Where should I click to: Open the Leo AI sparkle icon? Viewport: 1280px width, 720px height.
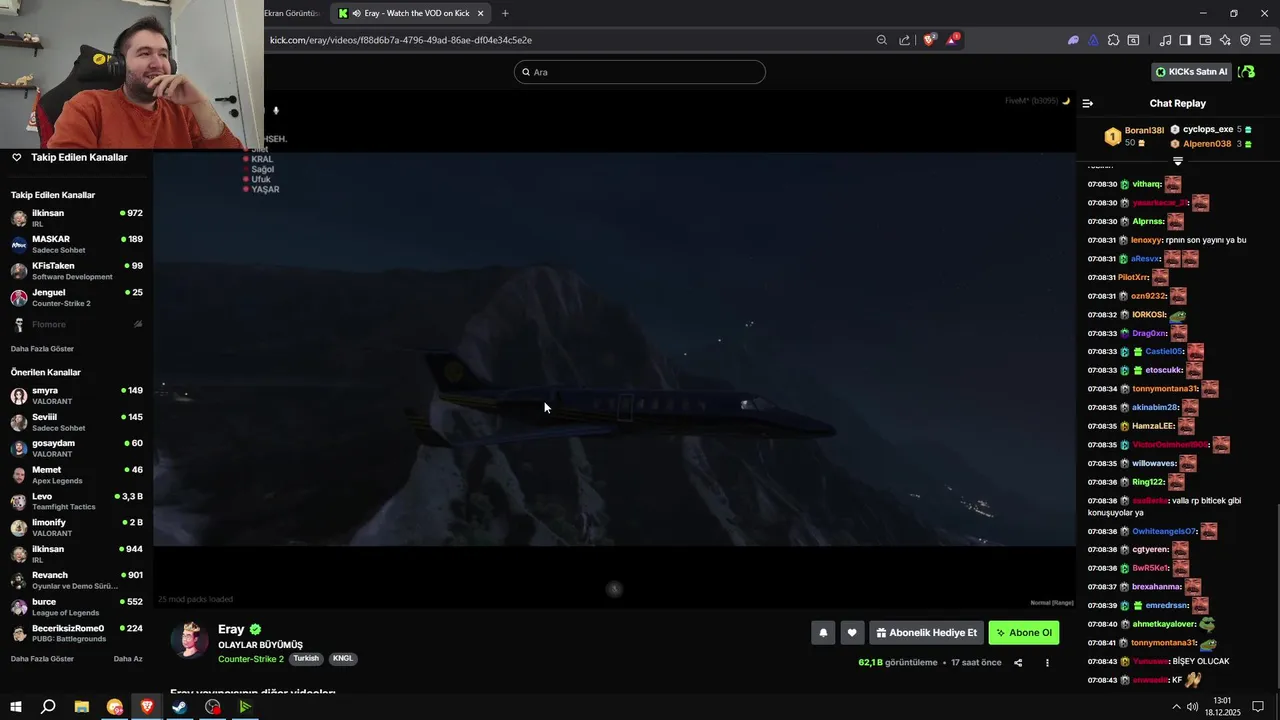point(1225,40)
